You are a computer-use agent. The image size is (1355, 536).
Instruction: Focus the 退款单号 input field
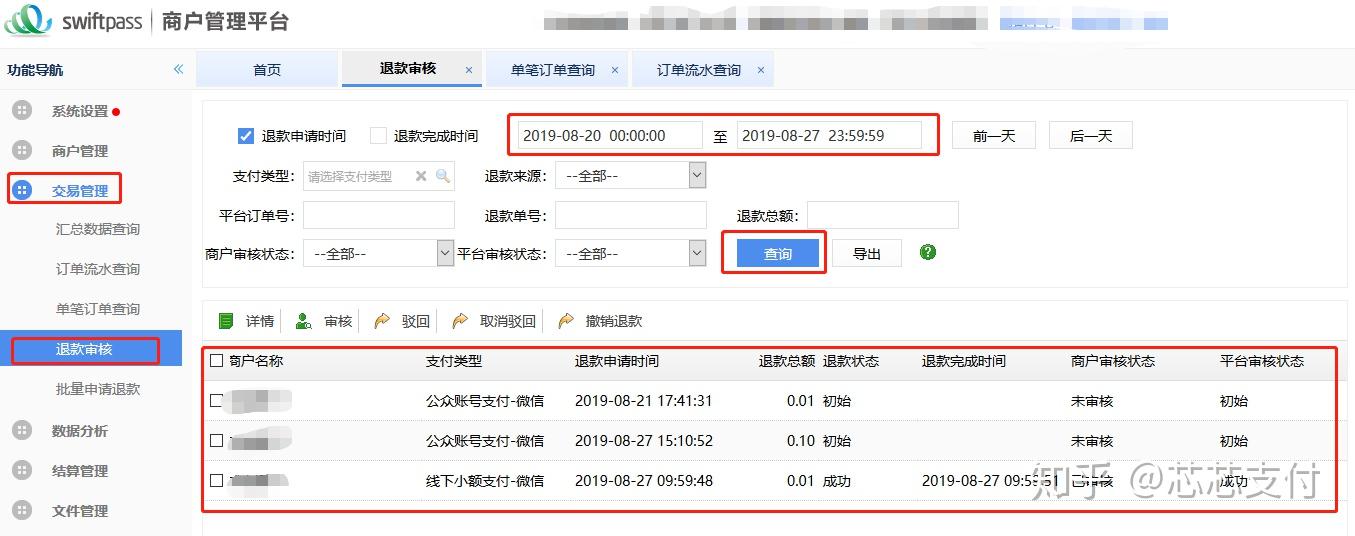[x=631, y=215]
